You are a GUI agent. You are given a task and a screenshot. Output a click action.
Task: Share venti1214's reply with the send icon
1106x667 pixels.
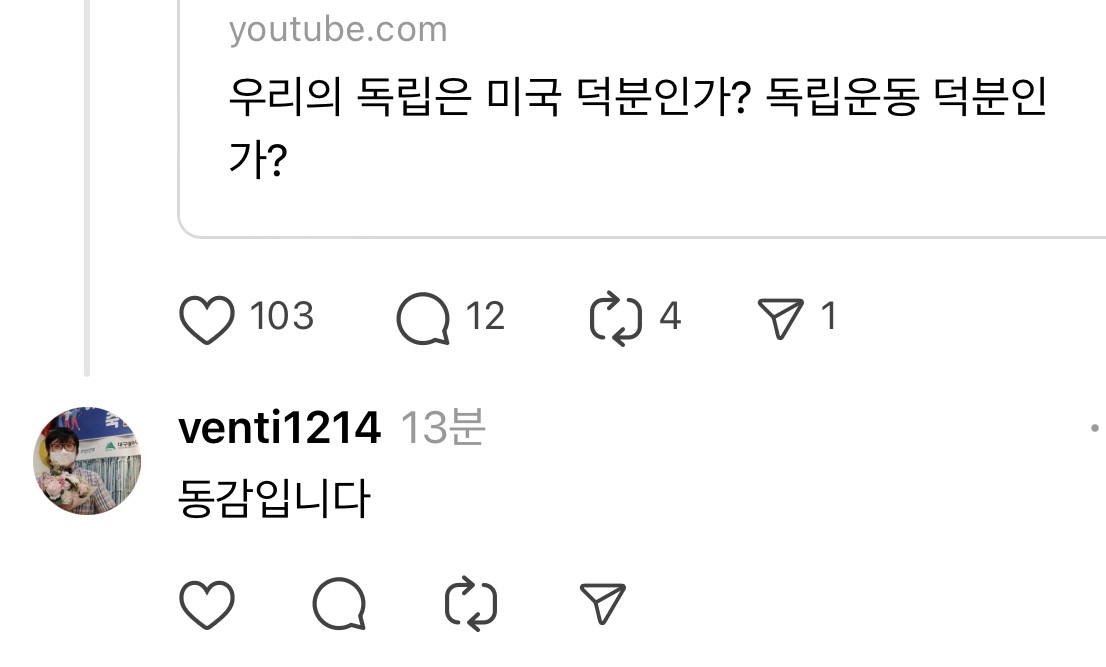[603, 603]
